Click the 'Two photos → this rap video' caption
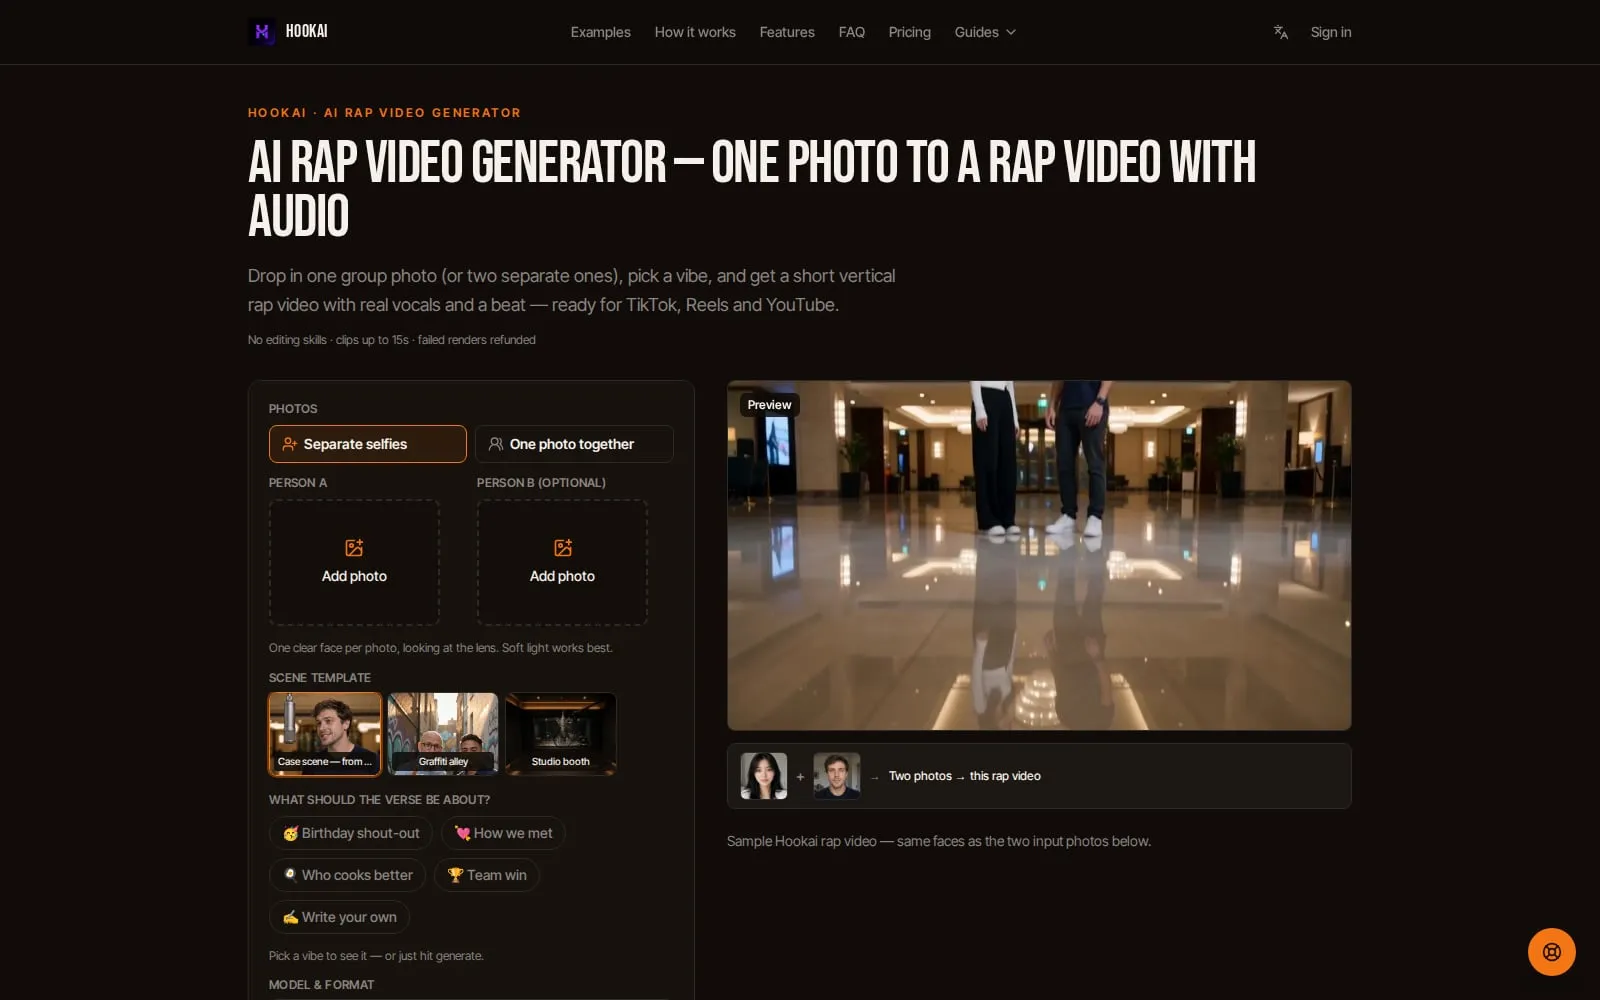This screenshot has height=1000, width=1600. 965,776
